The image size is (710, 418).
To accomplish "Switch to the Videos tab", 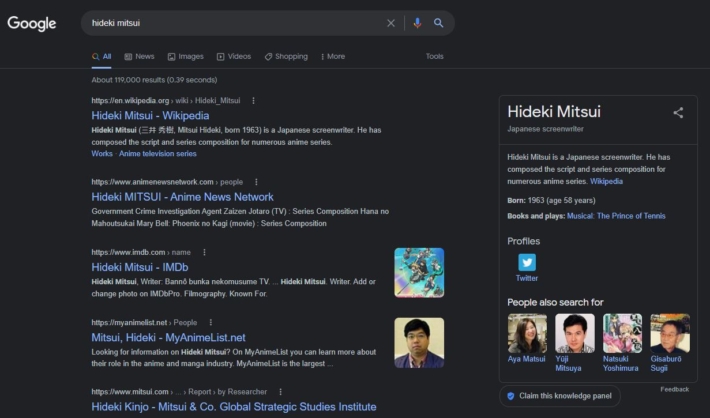I will tap(234, 57).
